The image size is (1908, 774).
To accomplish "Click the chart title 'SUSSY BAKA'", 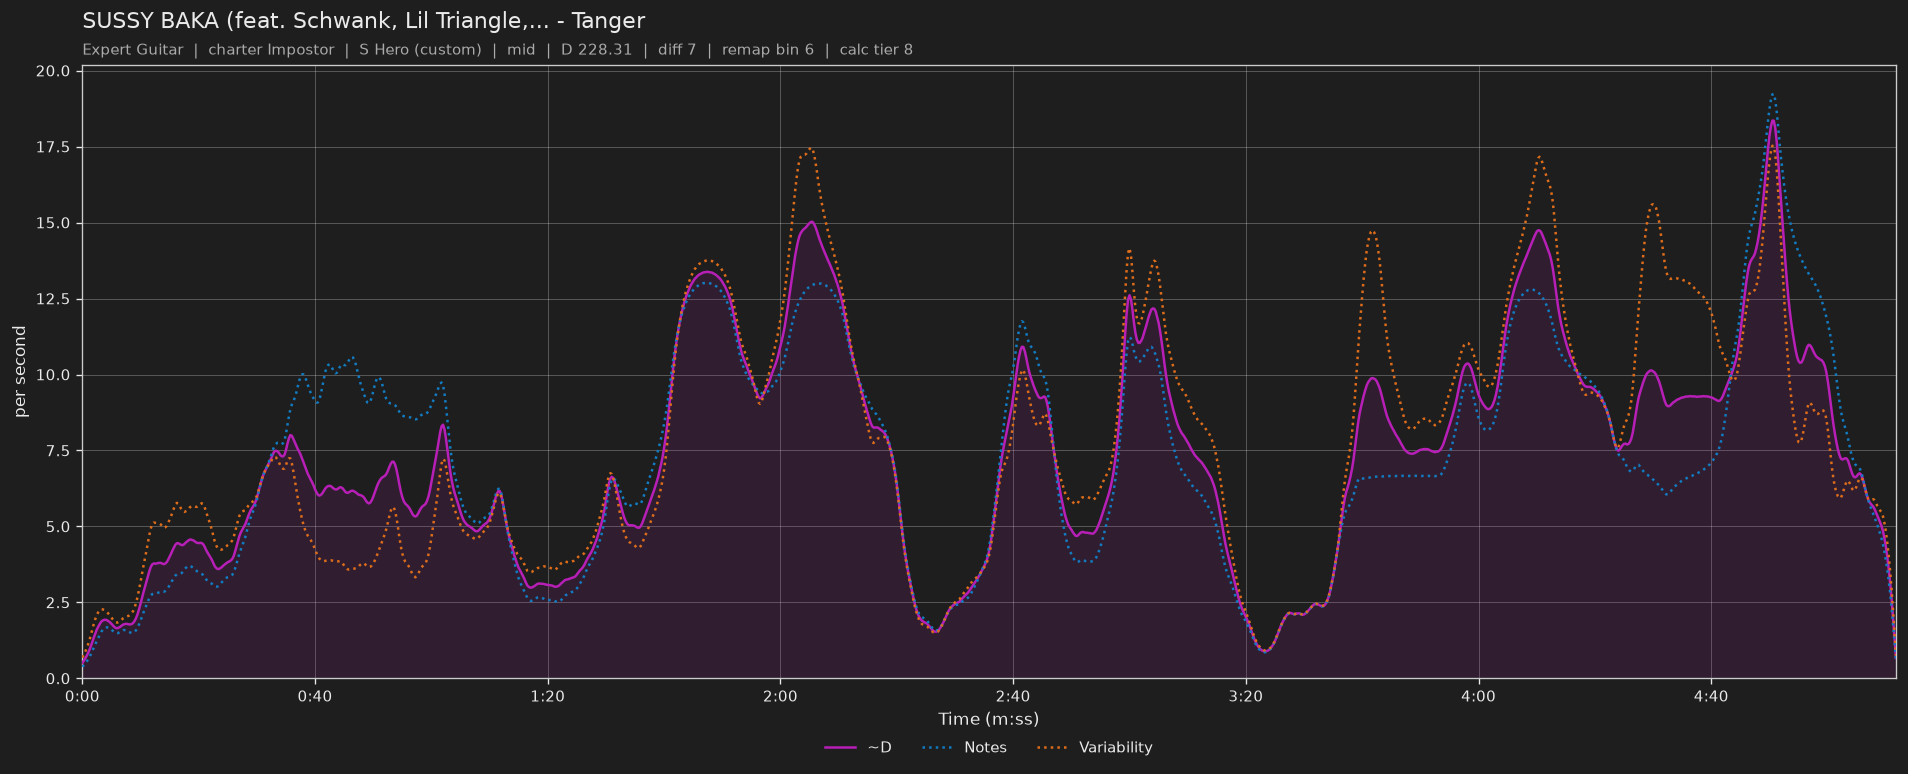I will pyautogui.click(x=150, y=21).
